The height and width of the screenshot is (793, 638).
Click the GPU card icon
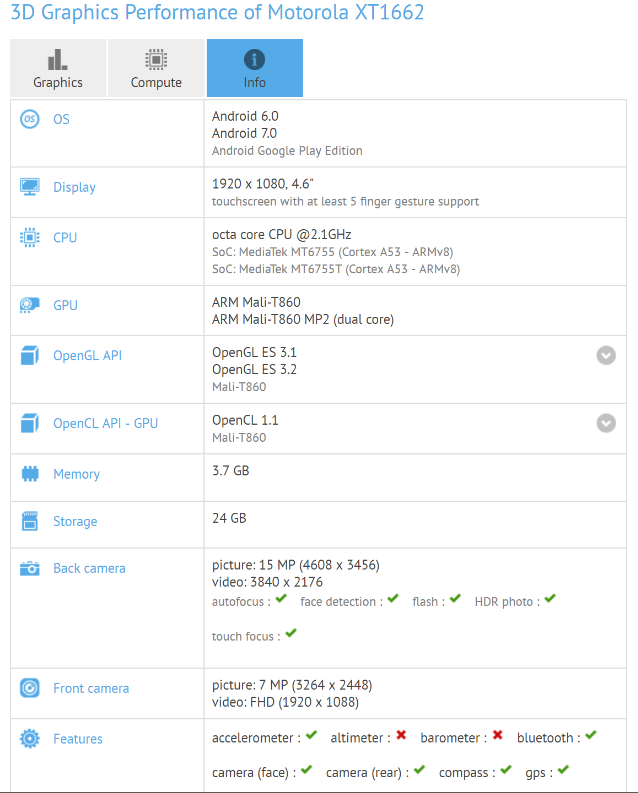30,305
